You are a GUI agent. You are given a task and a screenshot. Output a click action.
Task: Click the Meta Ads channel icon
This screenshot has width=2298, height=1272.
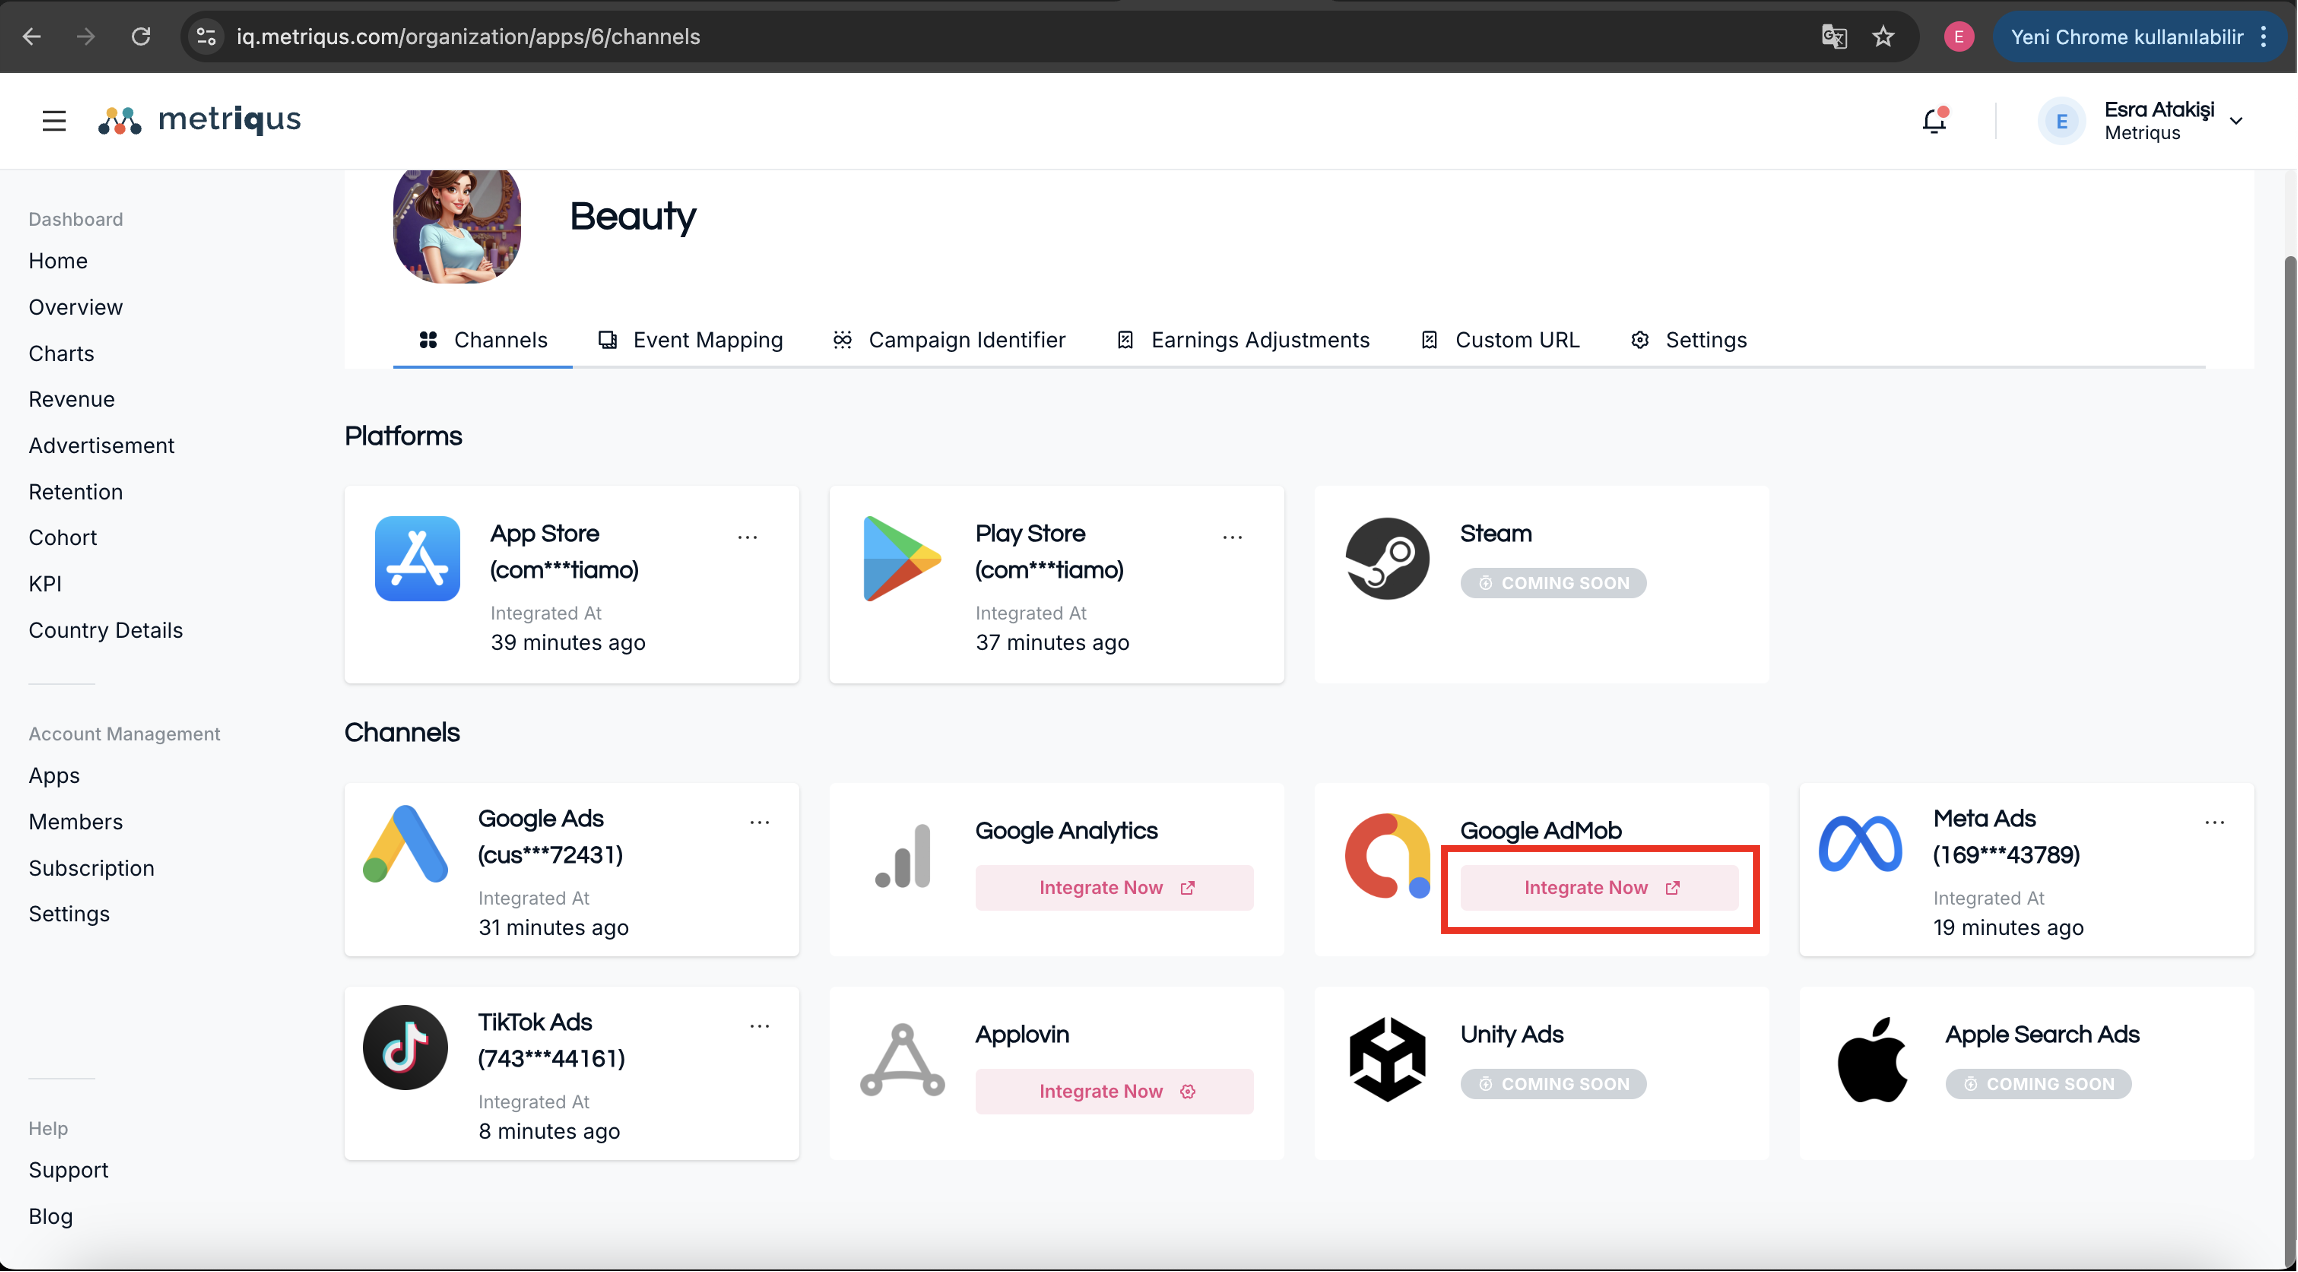[x=1860, y=844]
